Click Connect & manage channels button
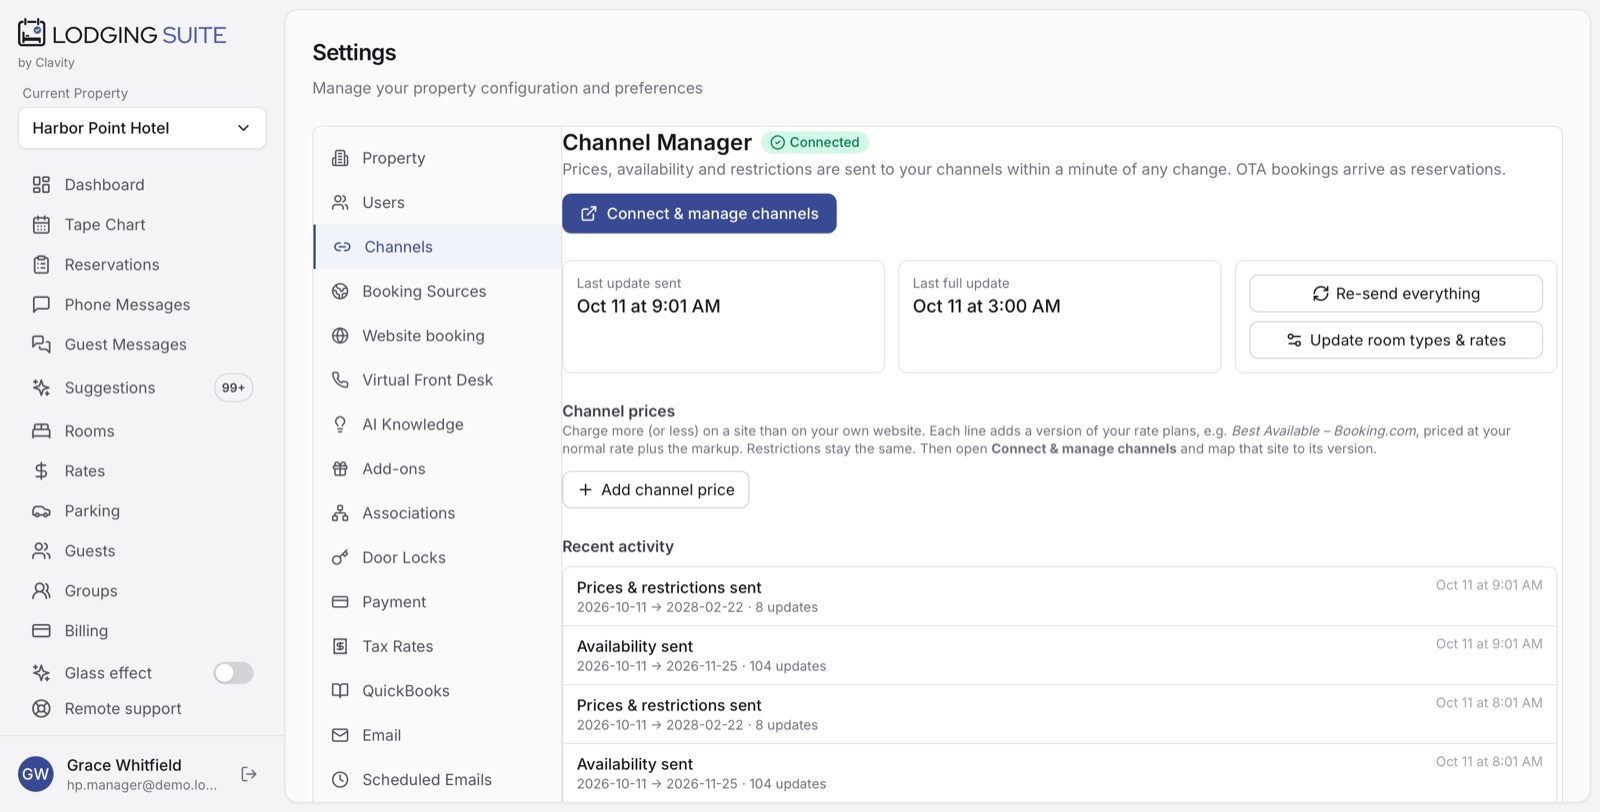This screenshot has height=812, width=1600. coord(699,214)
